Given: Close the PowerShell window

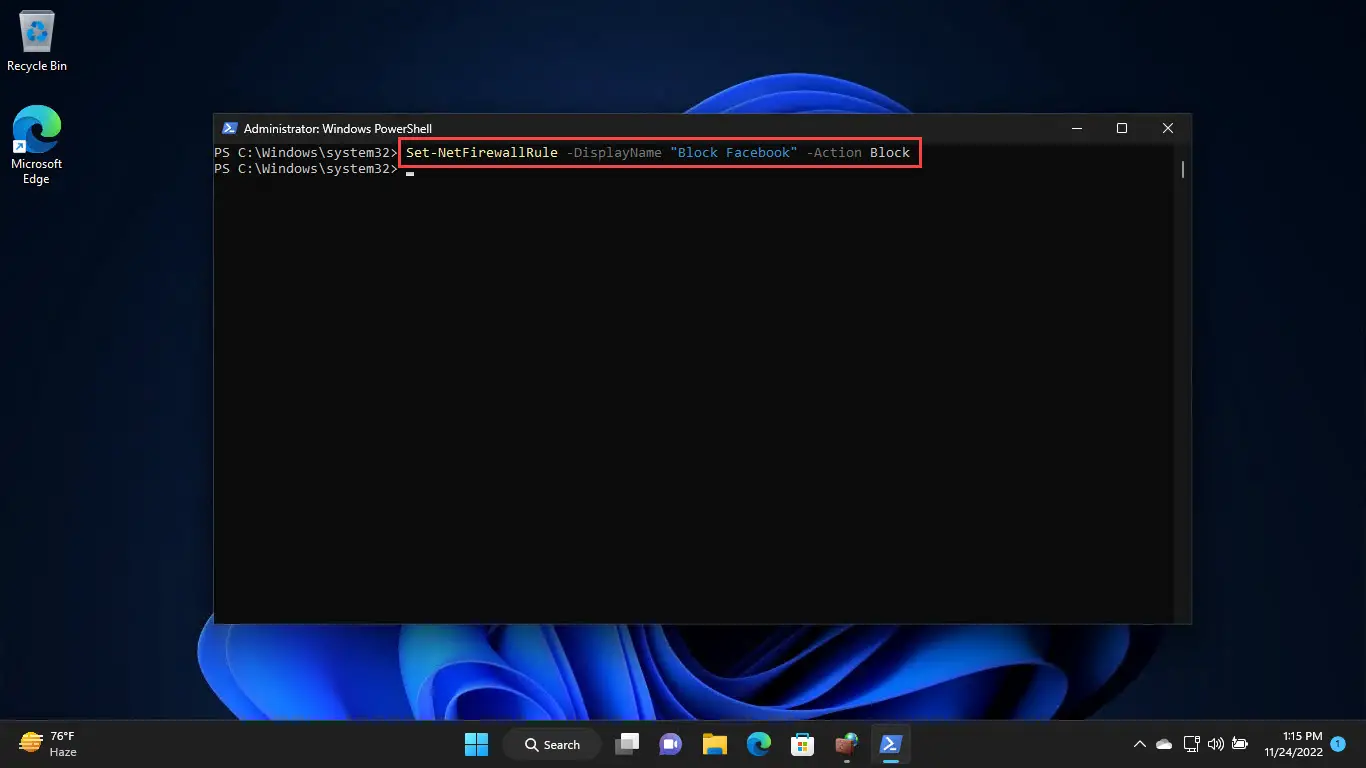Looking at the screenshot, I should [x=1168, y=128].
